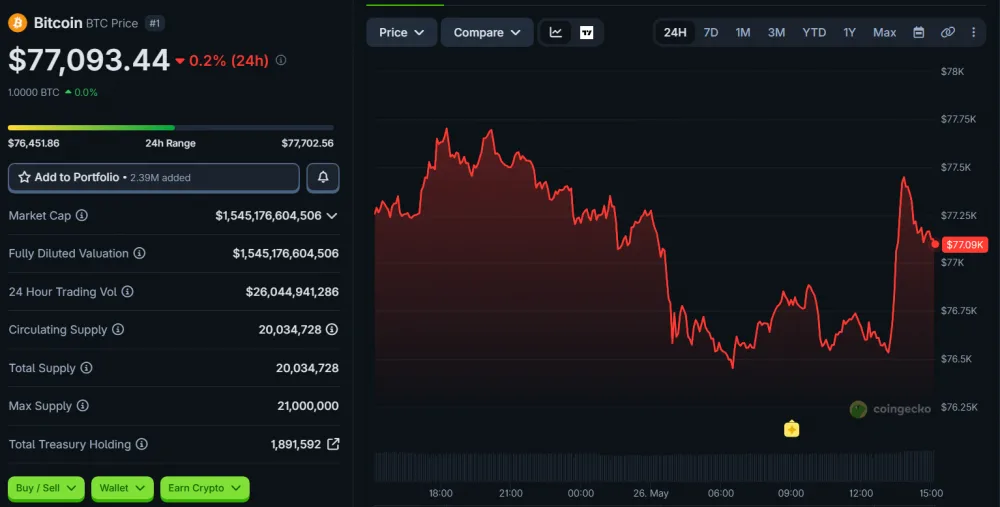
Task: Show Circulating Supply label info icon
Action: pyautogui.click(x=118, y=330)
